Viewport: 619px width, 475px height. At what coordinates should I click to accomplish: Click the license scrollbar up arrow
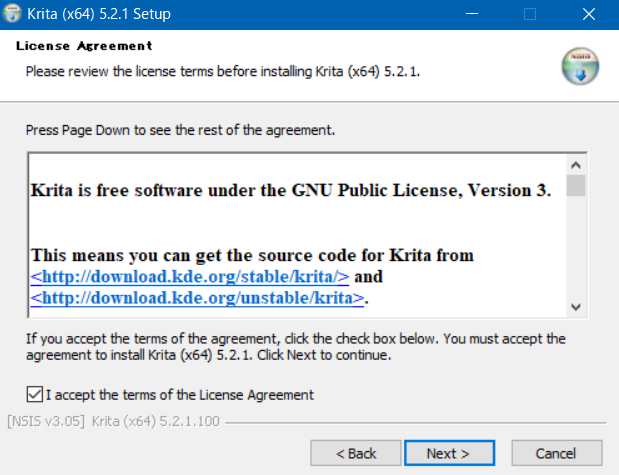[x=576, y=165]
